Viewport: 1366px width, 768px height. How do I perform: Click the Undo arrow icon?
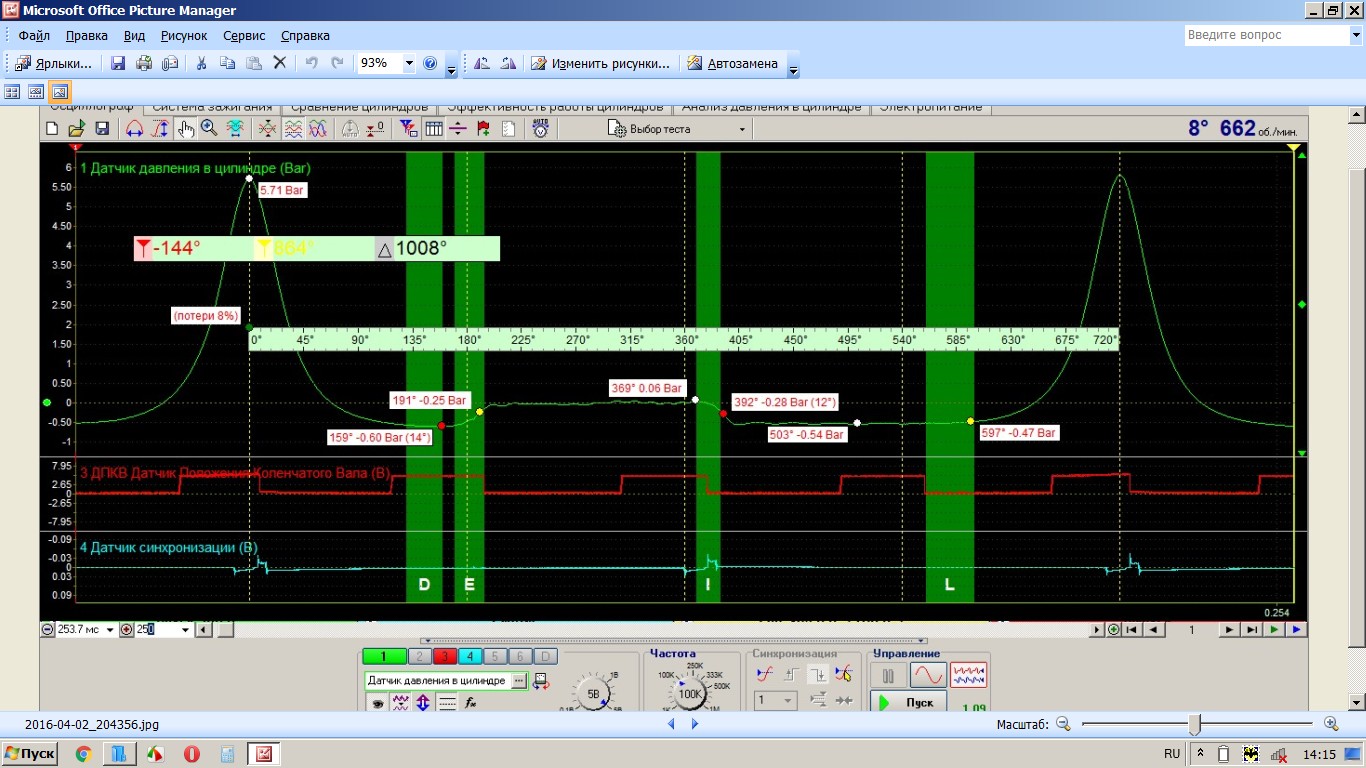311,63
